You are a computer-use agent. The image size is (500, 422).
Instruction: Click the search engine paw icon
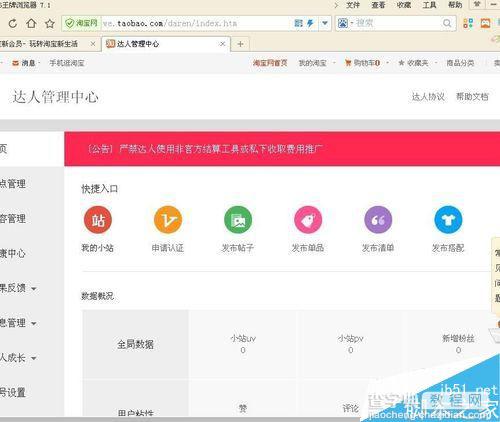pyautogui.click(x=343, y=23)
